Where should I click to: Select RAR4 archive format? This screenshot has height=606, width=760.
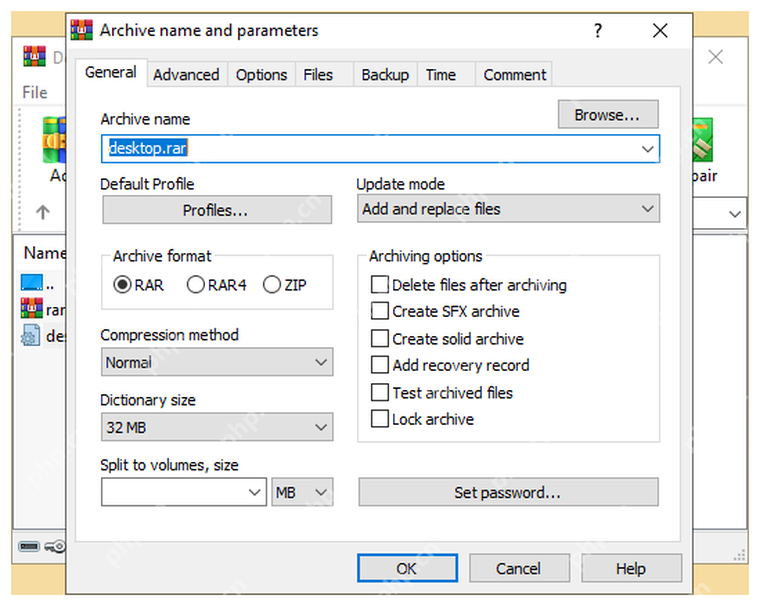coord(196,285)
